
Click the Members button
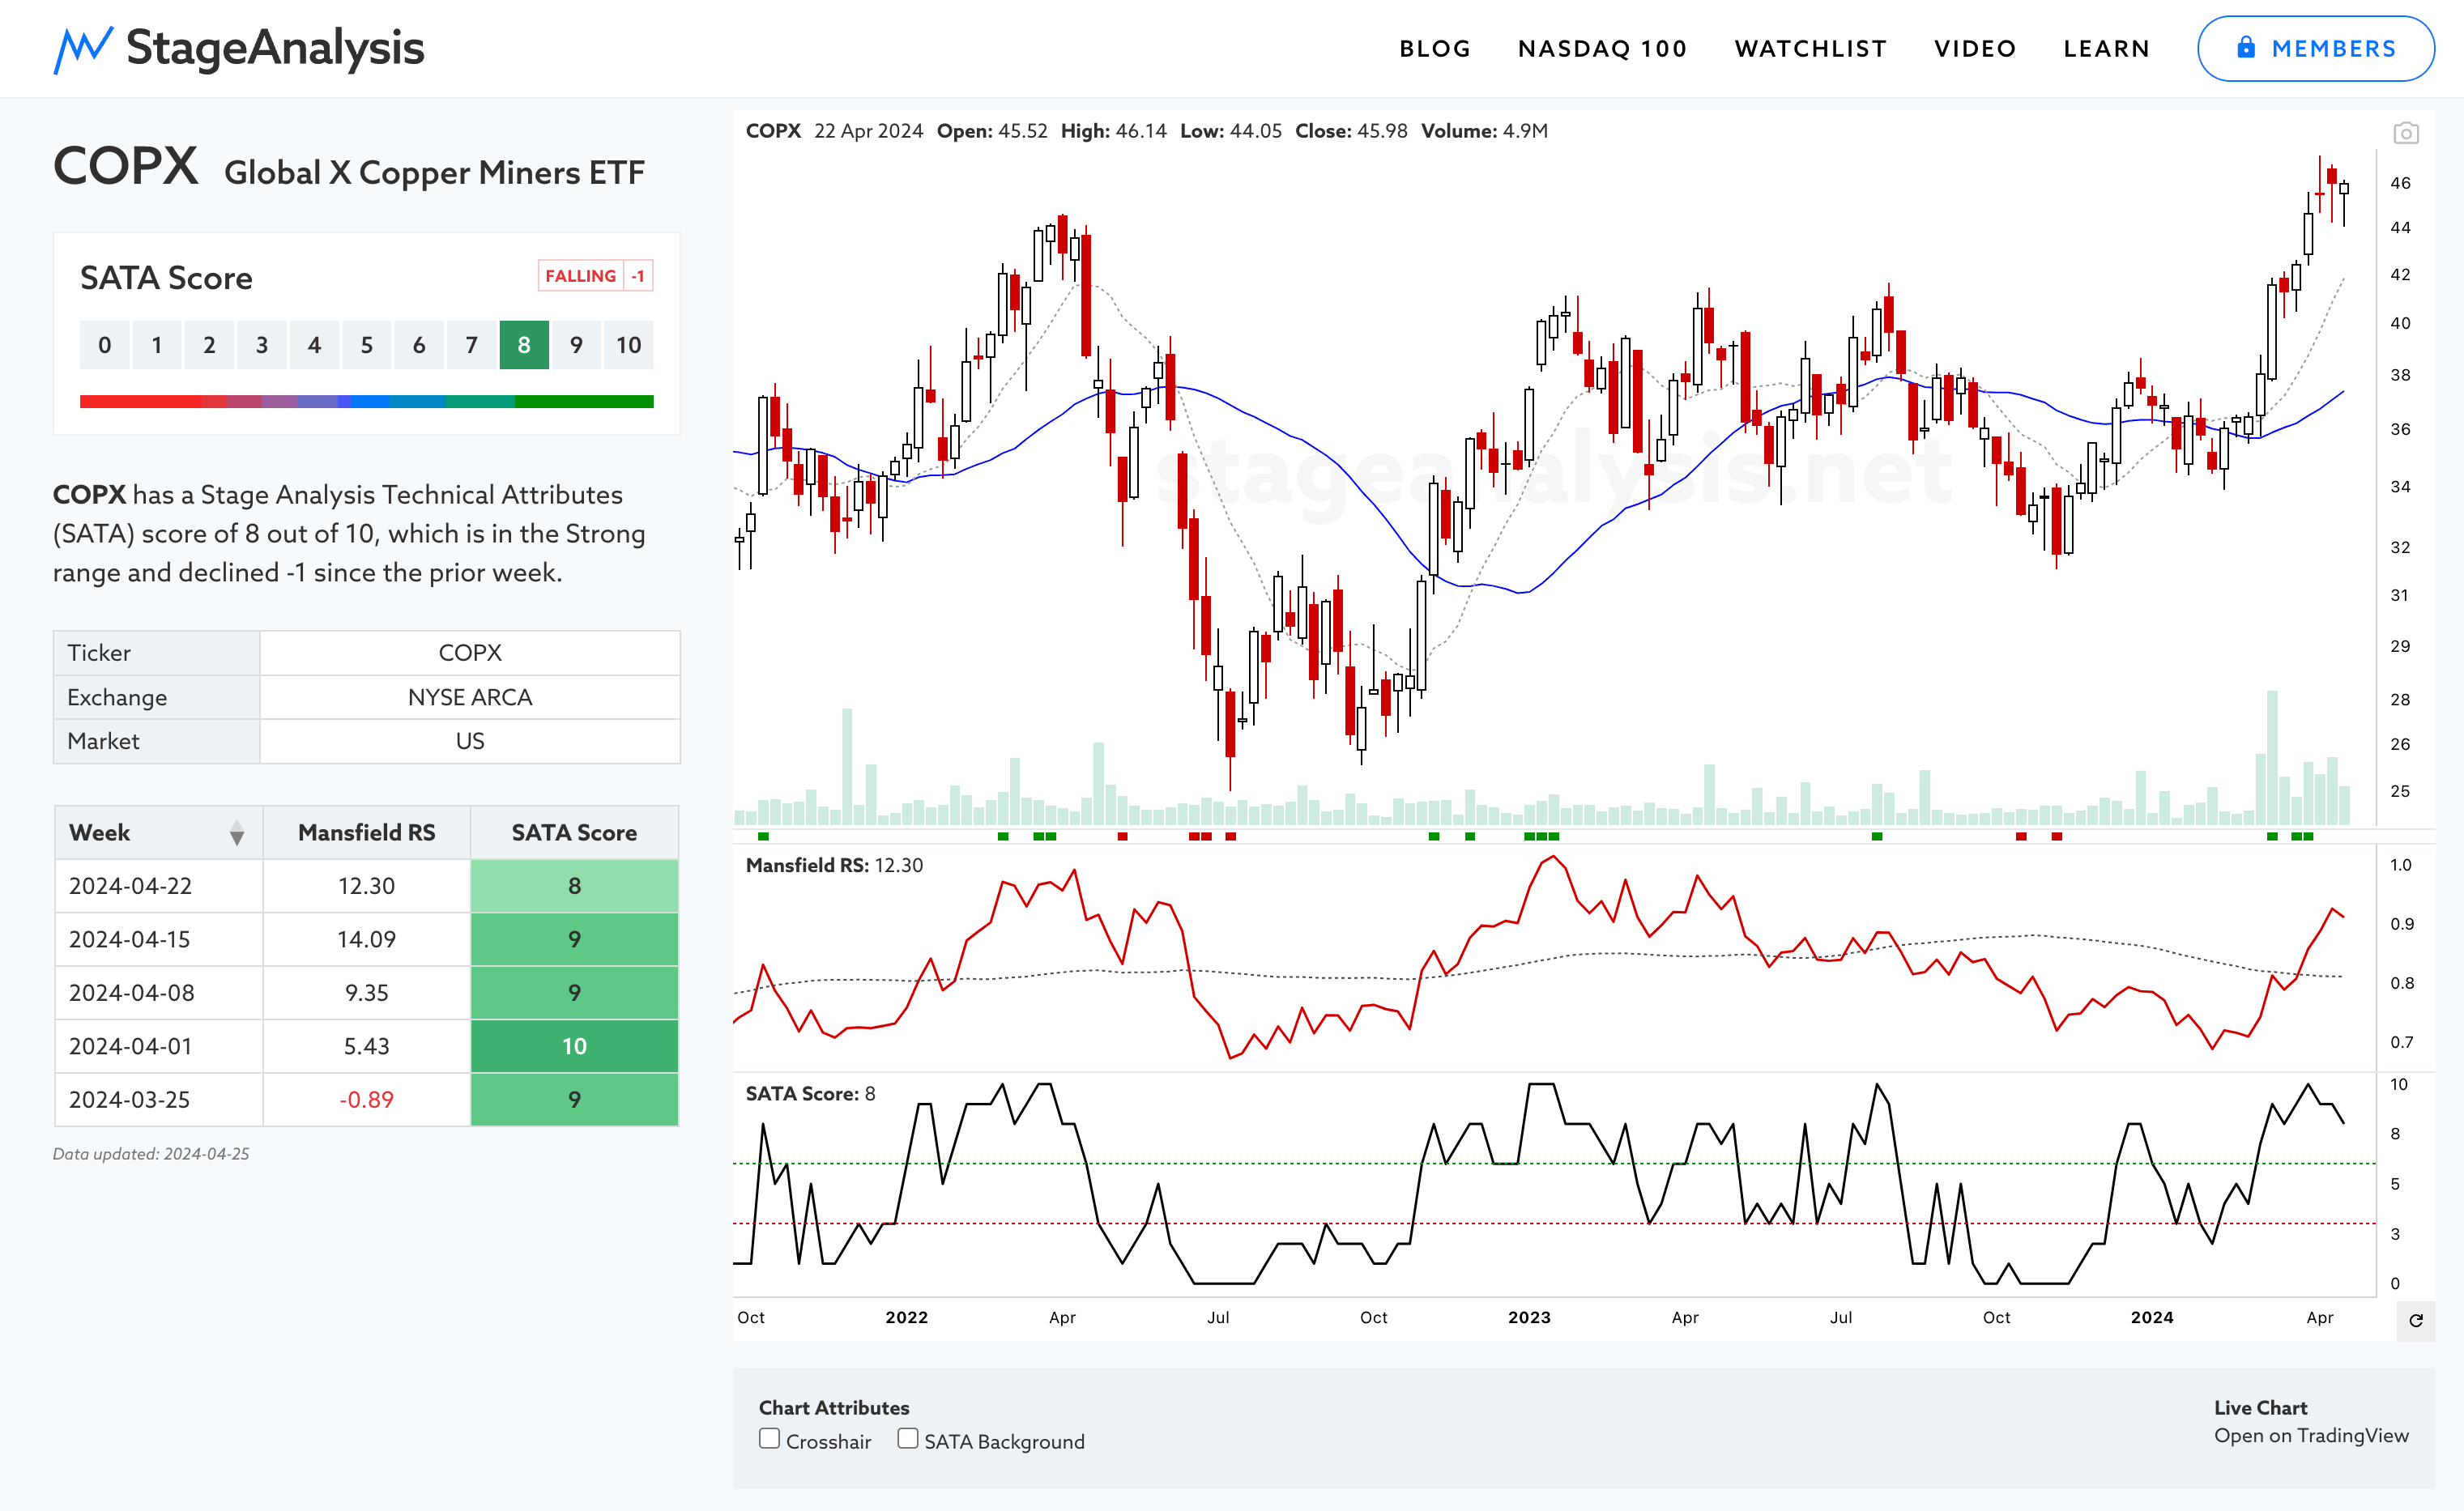2315,48
